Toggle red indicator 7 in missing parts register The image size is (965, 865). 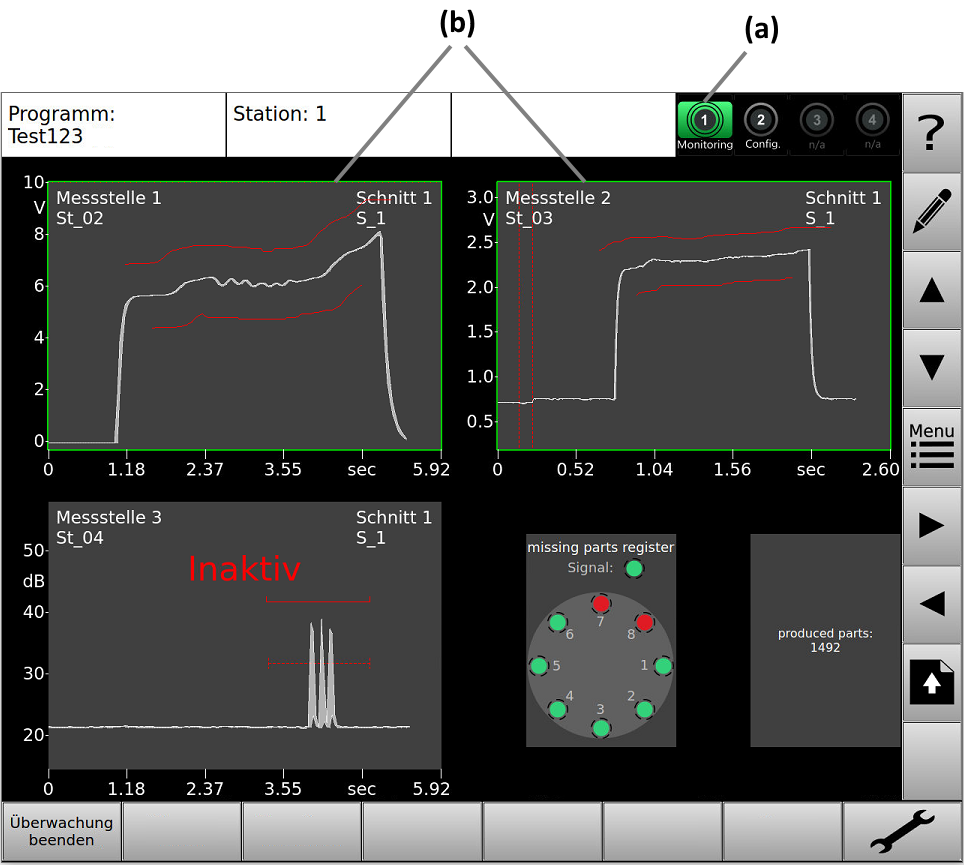tap(600, 604)
